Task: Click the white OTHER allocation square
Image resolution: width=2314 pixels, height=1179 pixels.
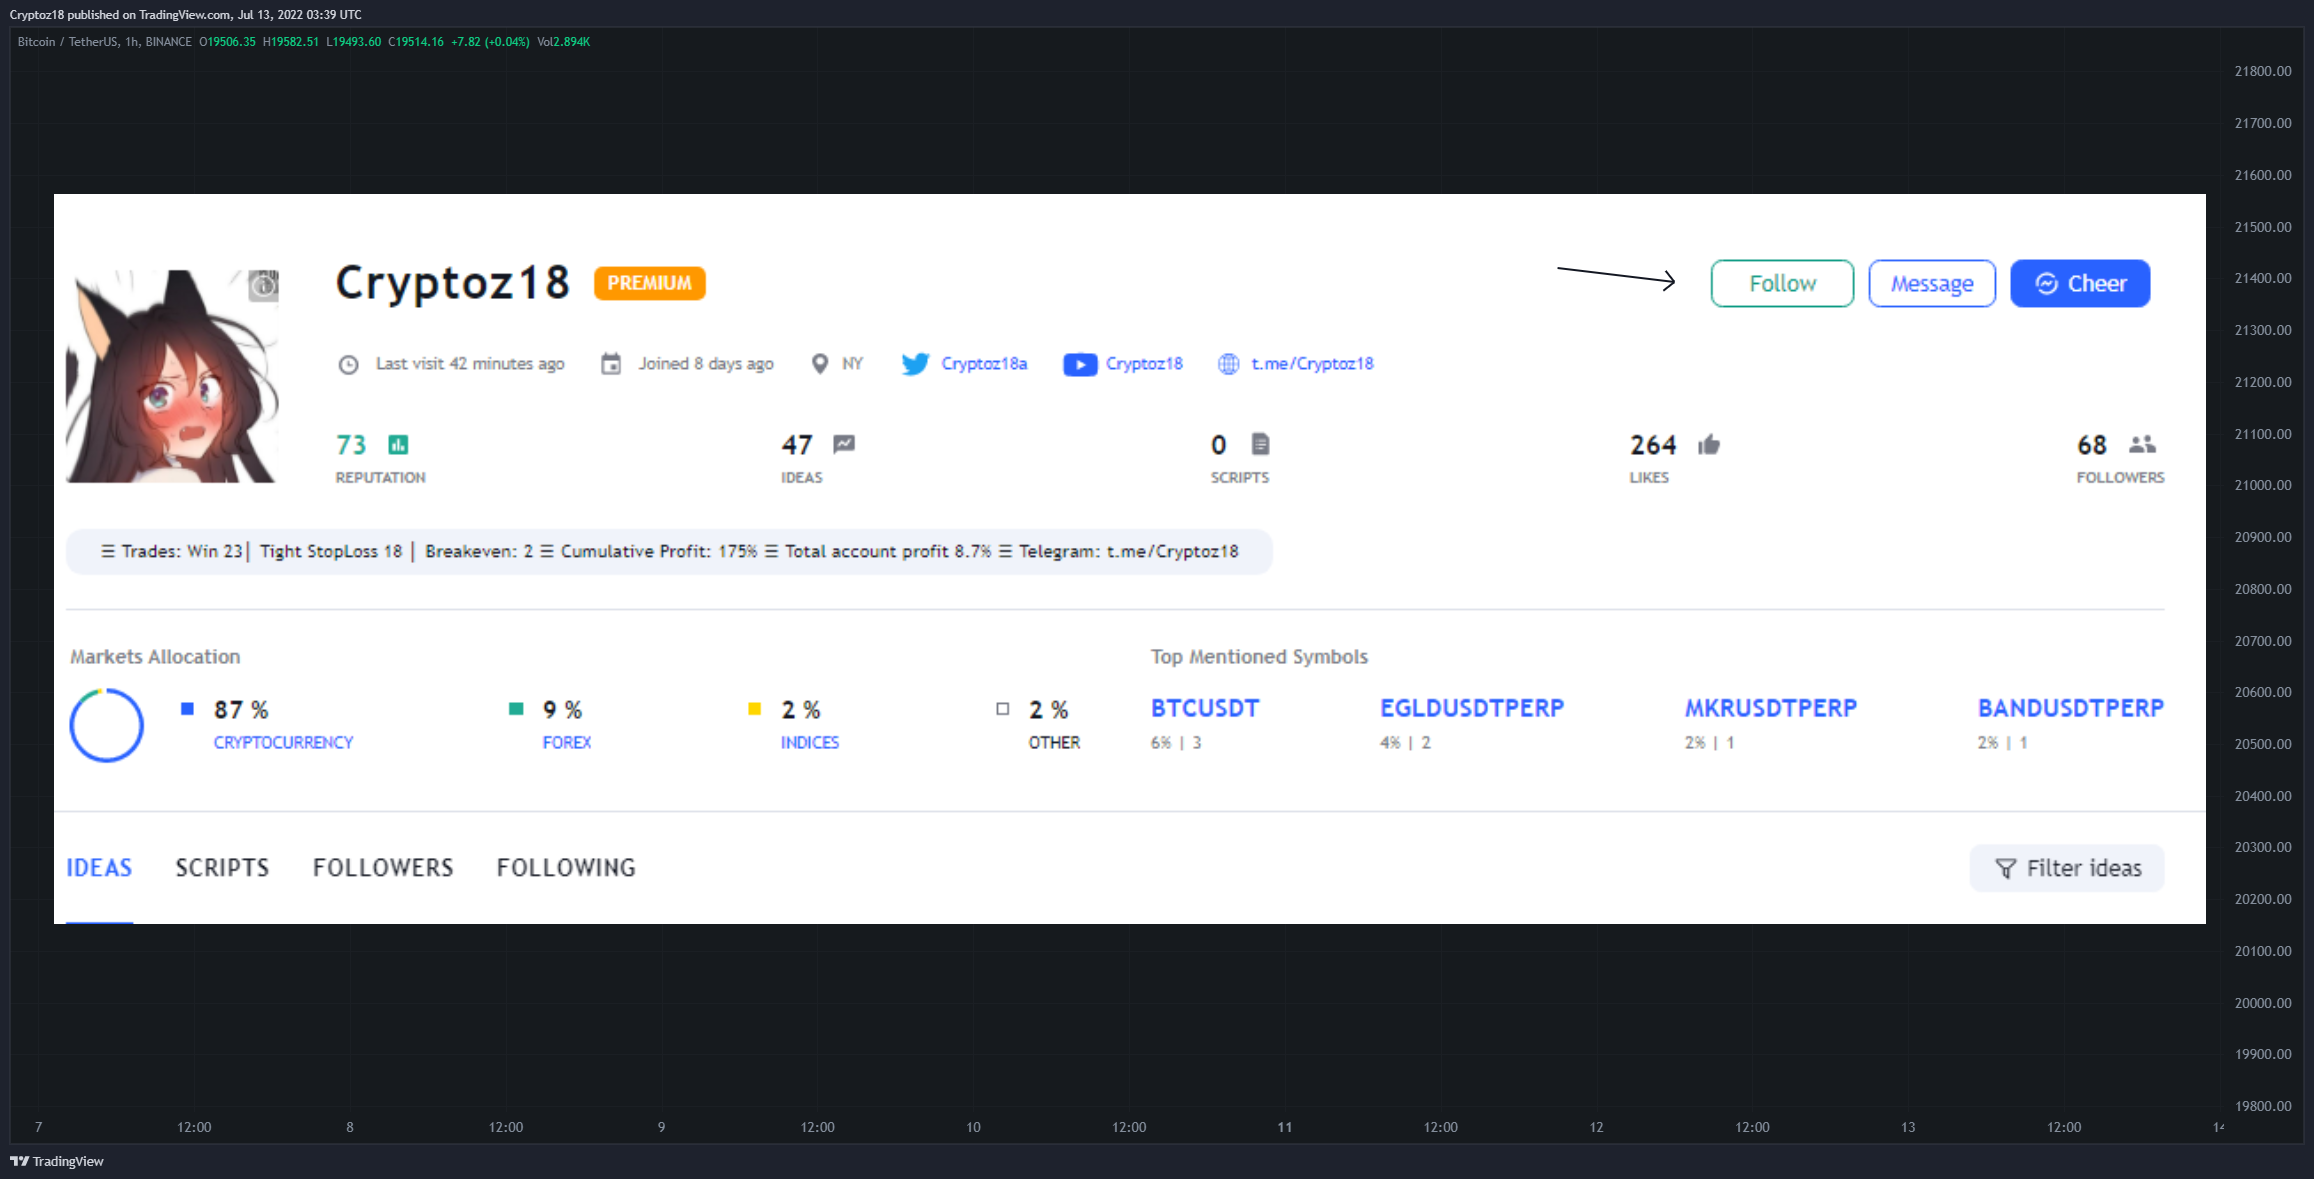Action: [x=1003, y=709]
